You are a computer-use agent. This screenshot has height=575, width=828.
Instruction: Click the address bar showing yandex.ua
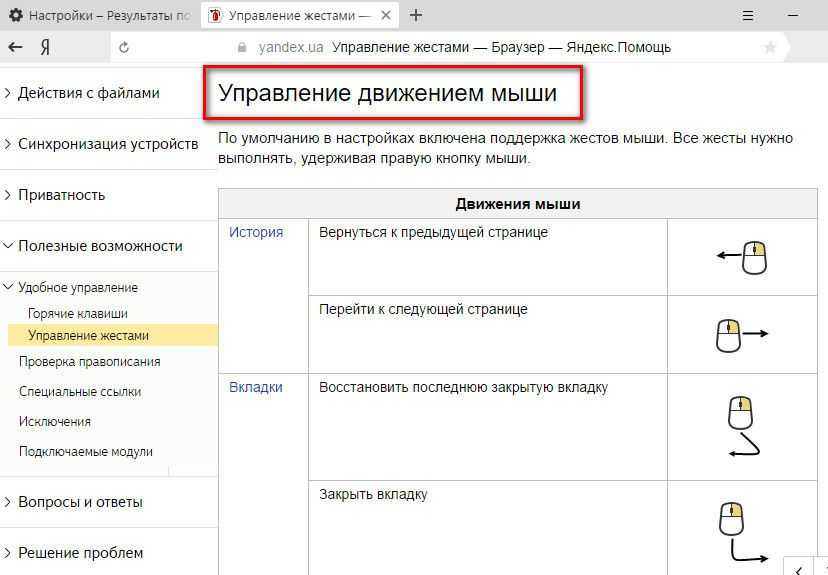(500, 47)
